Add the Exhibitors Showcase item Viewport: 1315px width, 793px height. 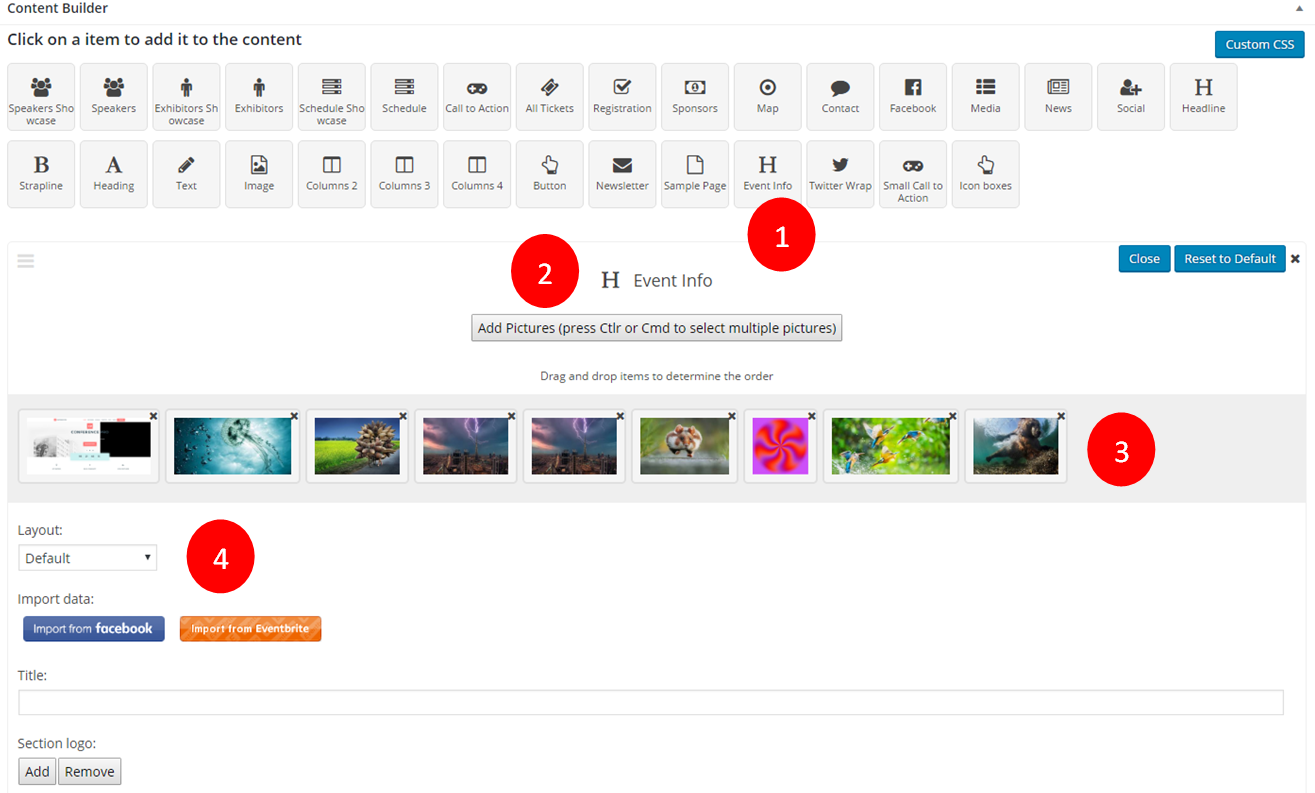click(186, 97)
